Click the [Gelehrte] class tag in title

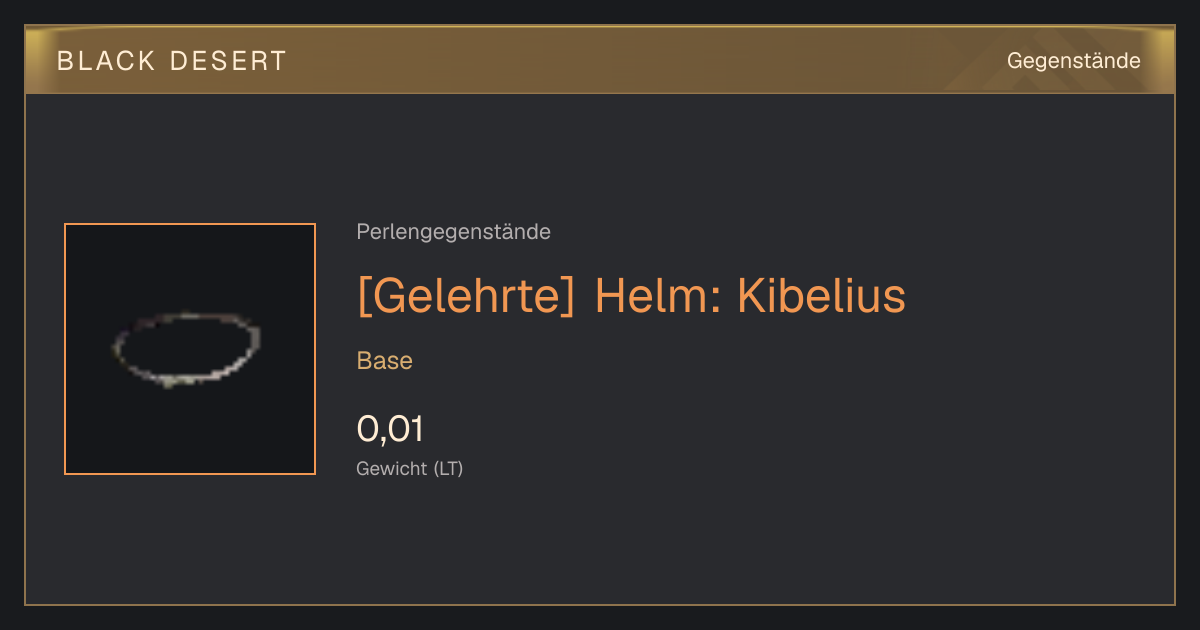tap(466, 296)
